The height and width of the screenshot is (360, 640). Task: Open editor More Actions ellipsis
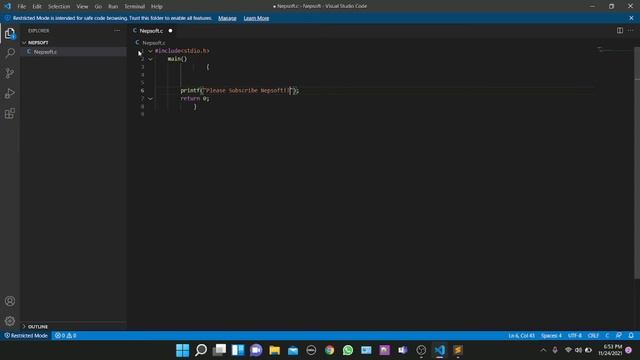[x=631, y=31]
